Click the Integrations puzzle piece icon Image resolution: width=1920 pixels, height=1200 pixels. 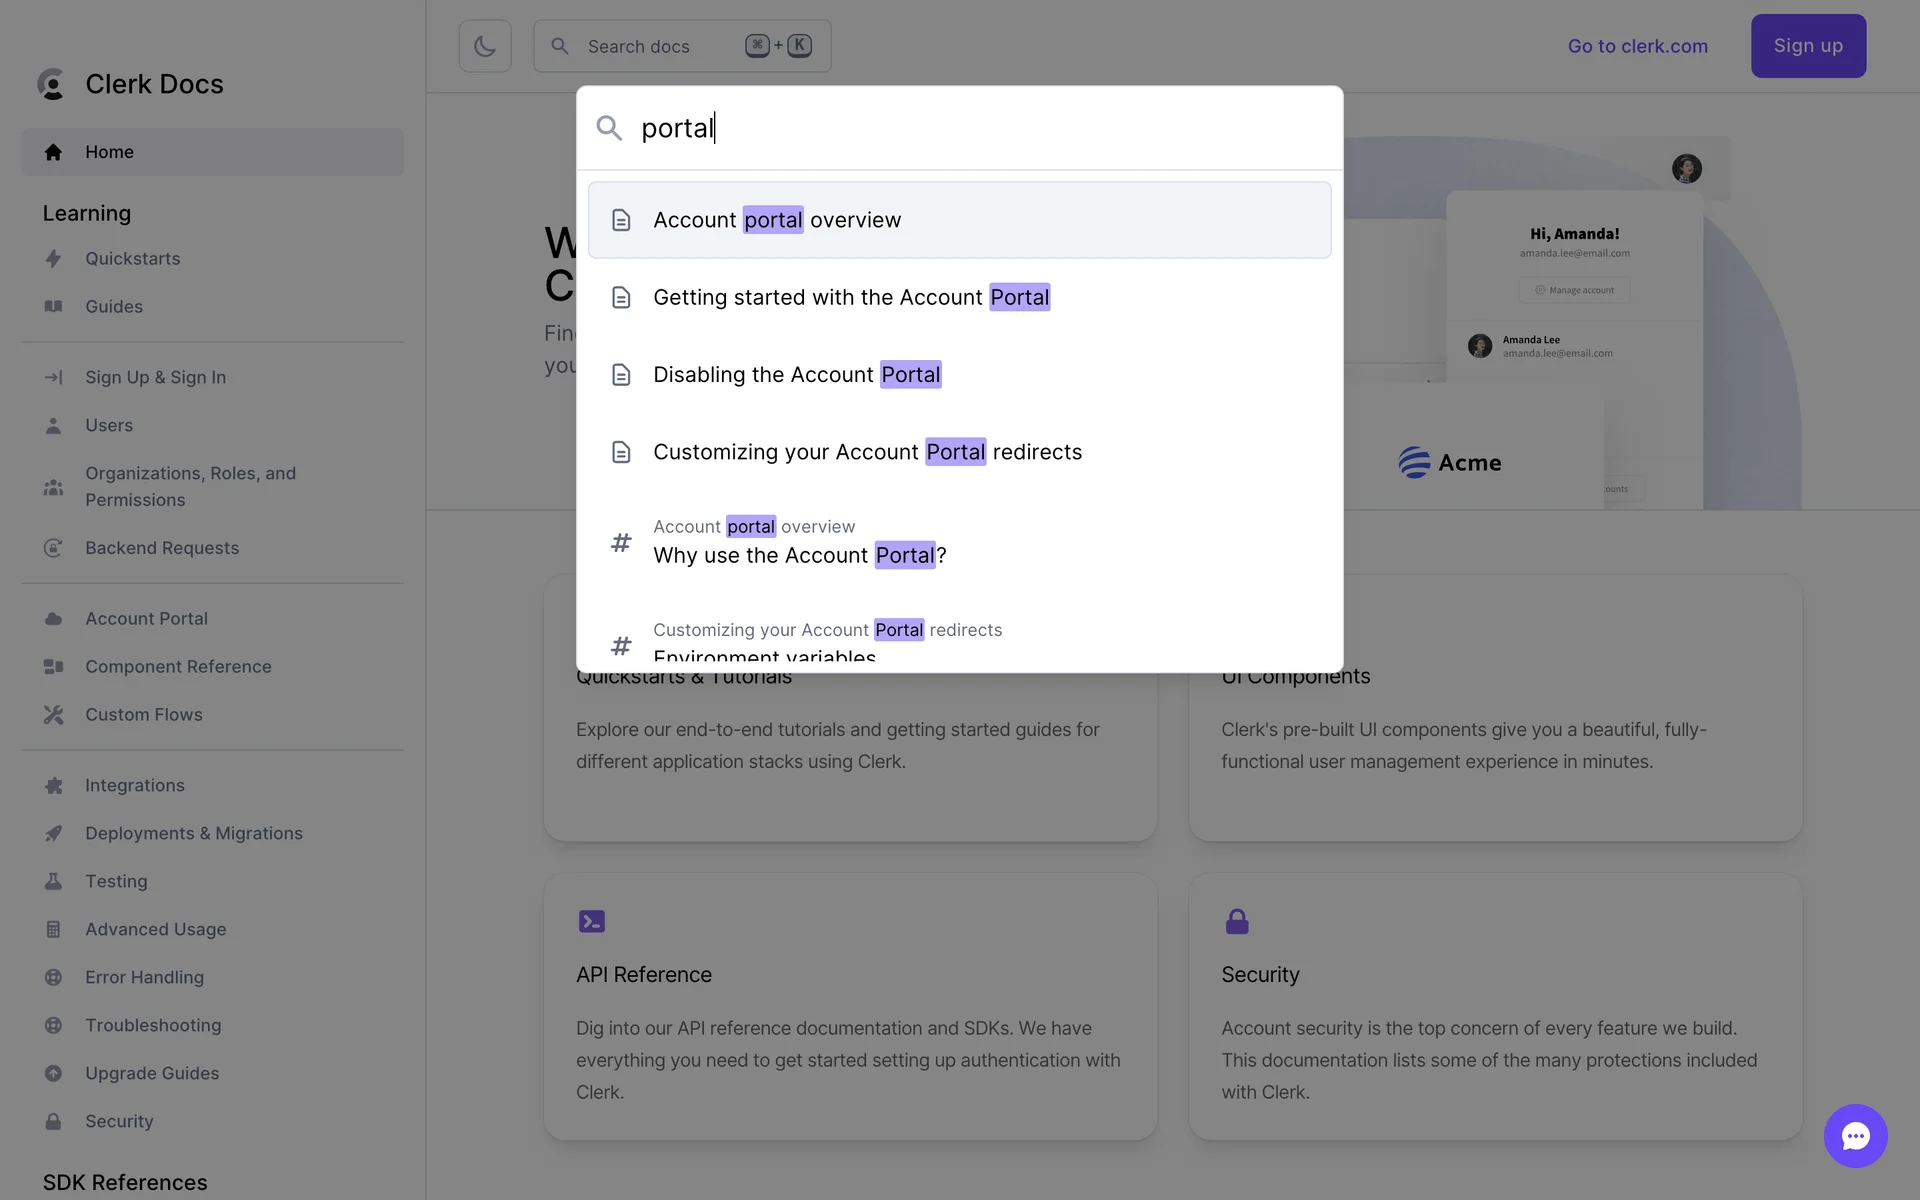[54, 786]
